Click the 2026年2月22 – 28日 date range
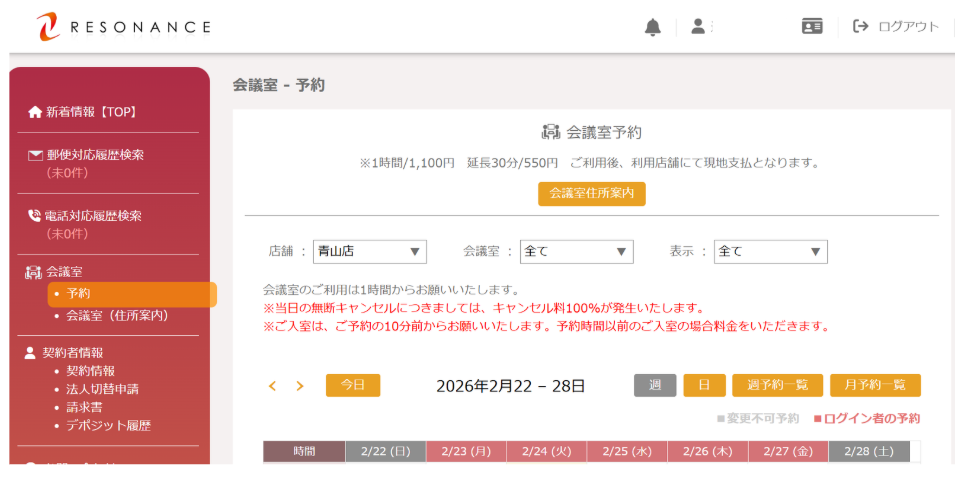This screenshot has height=485, width=955. [x=510, y=386]
